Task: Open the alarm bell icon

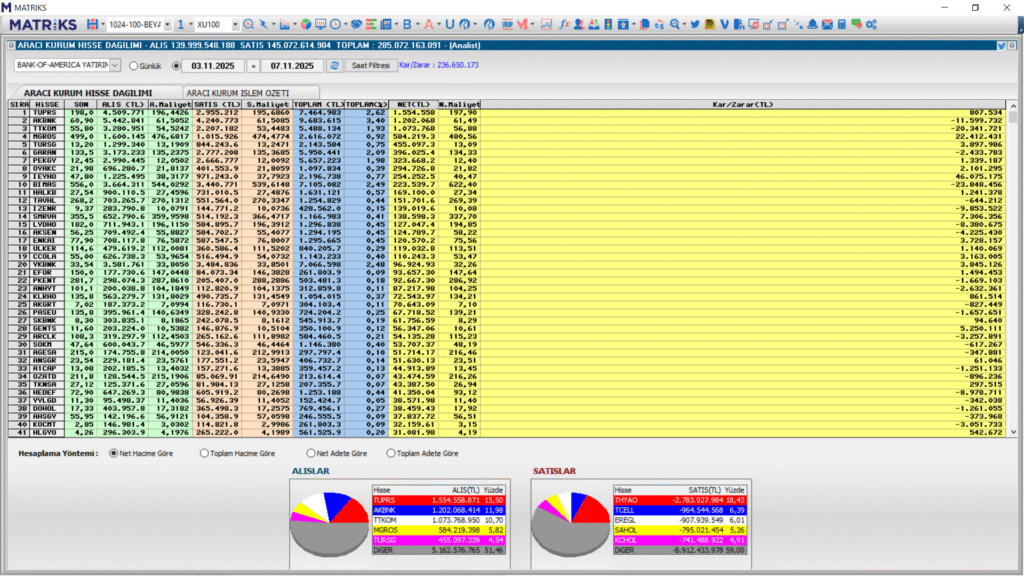Action: 814,23
